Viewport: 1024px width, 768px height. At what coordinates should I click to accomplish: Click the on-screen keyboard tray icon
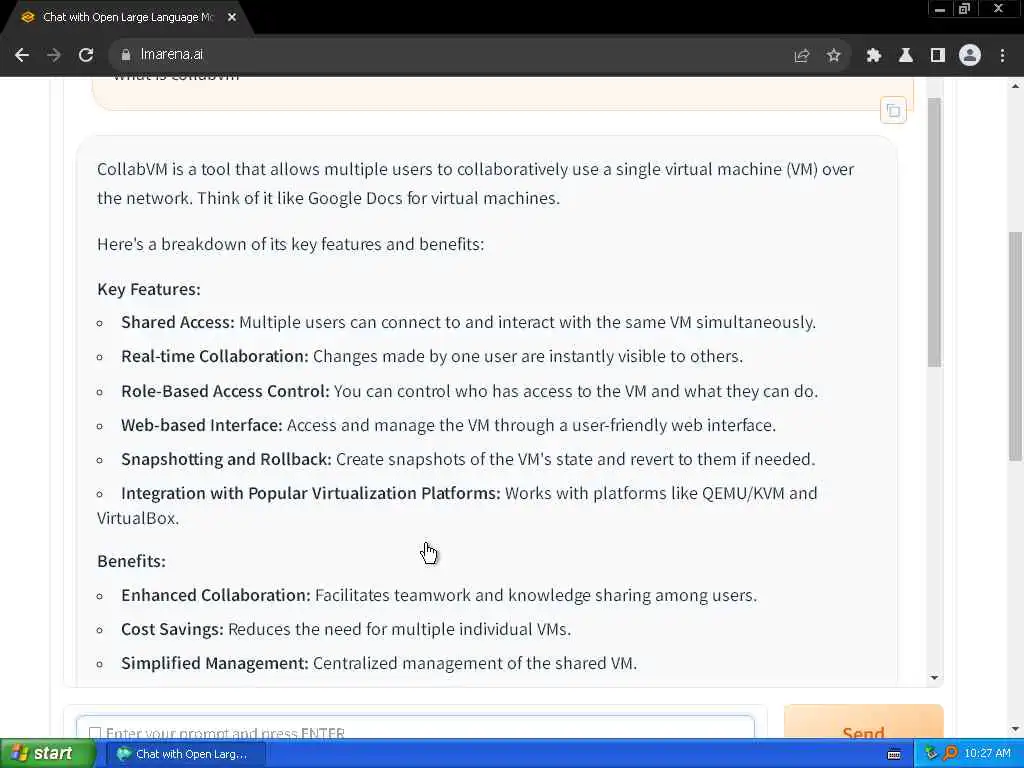[x=895, y=754]
